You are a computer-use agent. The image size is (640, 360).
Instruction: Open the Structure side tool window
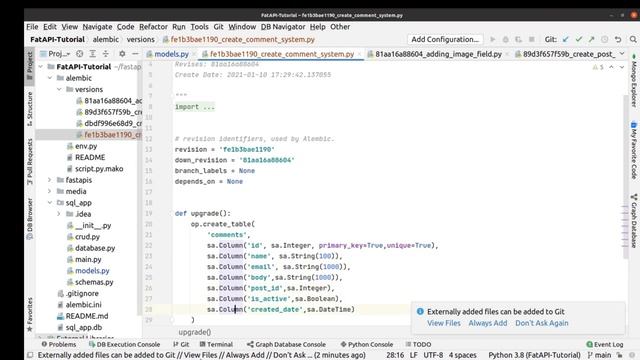29,109
